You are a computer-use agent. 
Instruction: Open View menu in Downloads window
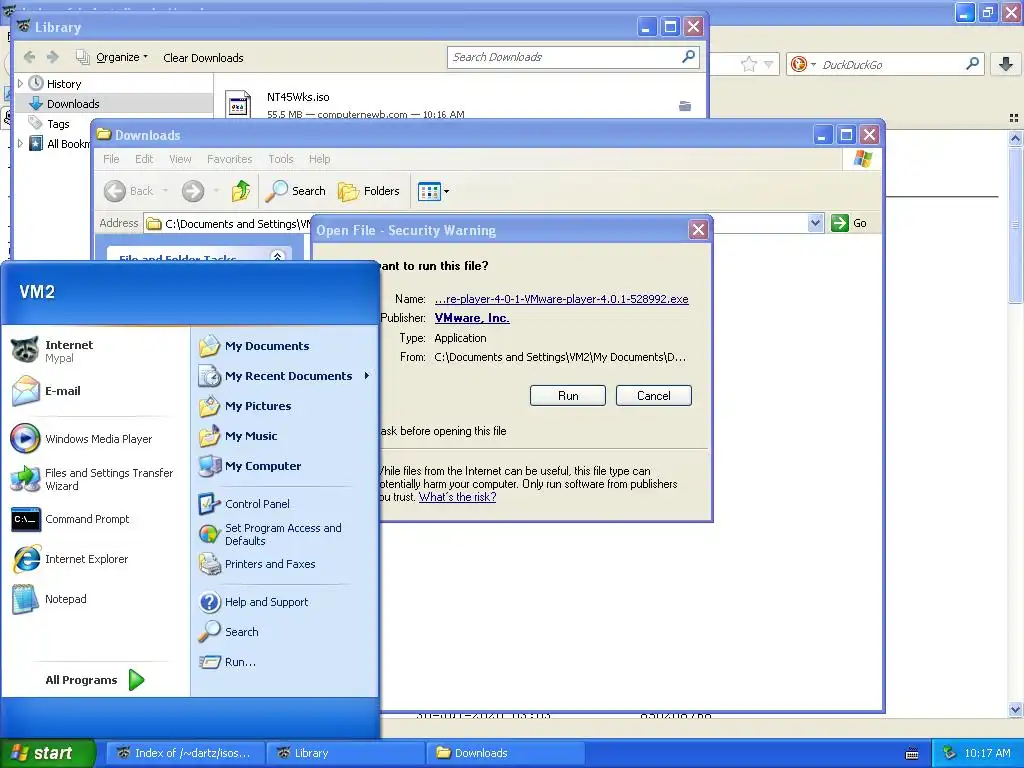(x=180, y=159)
